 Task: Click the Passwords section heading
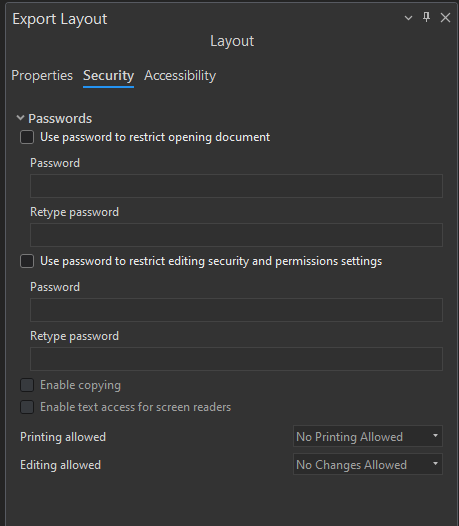click(x=60, y=118)
